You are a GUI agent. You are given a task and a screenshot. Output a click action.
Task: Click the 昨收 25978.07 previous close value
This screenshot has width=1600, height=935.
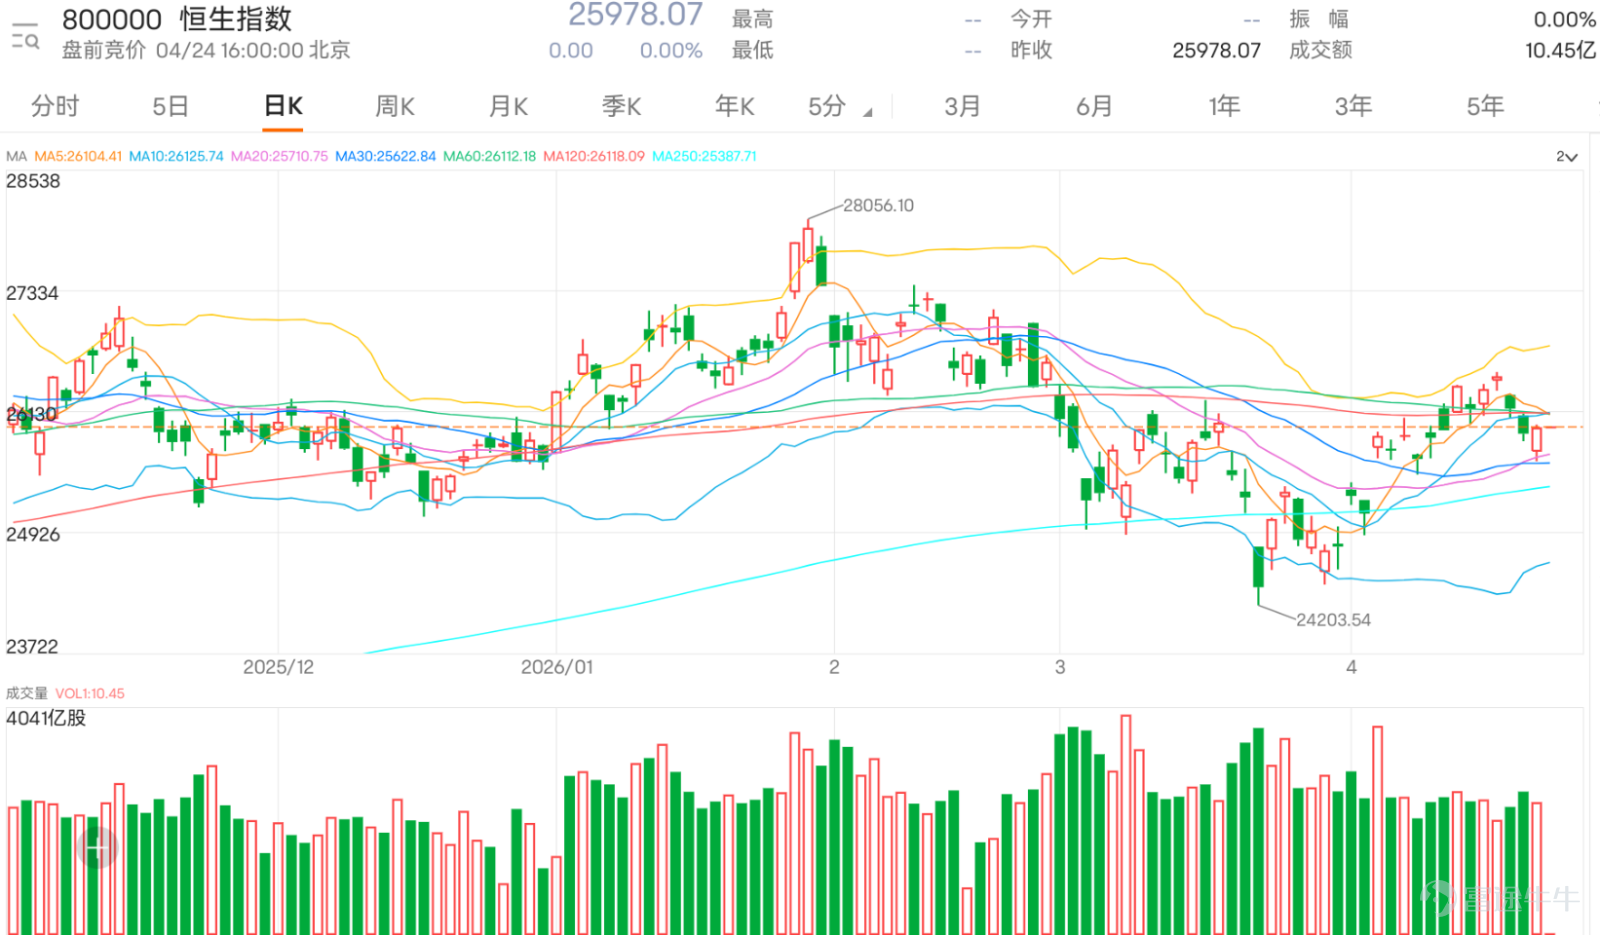coord(1216,50)
